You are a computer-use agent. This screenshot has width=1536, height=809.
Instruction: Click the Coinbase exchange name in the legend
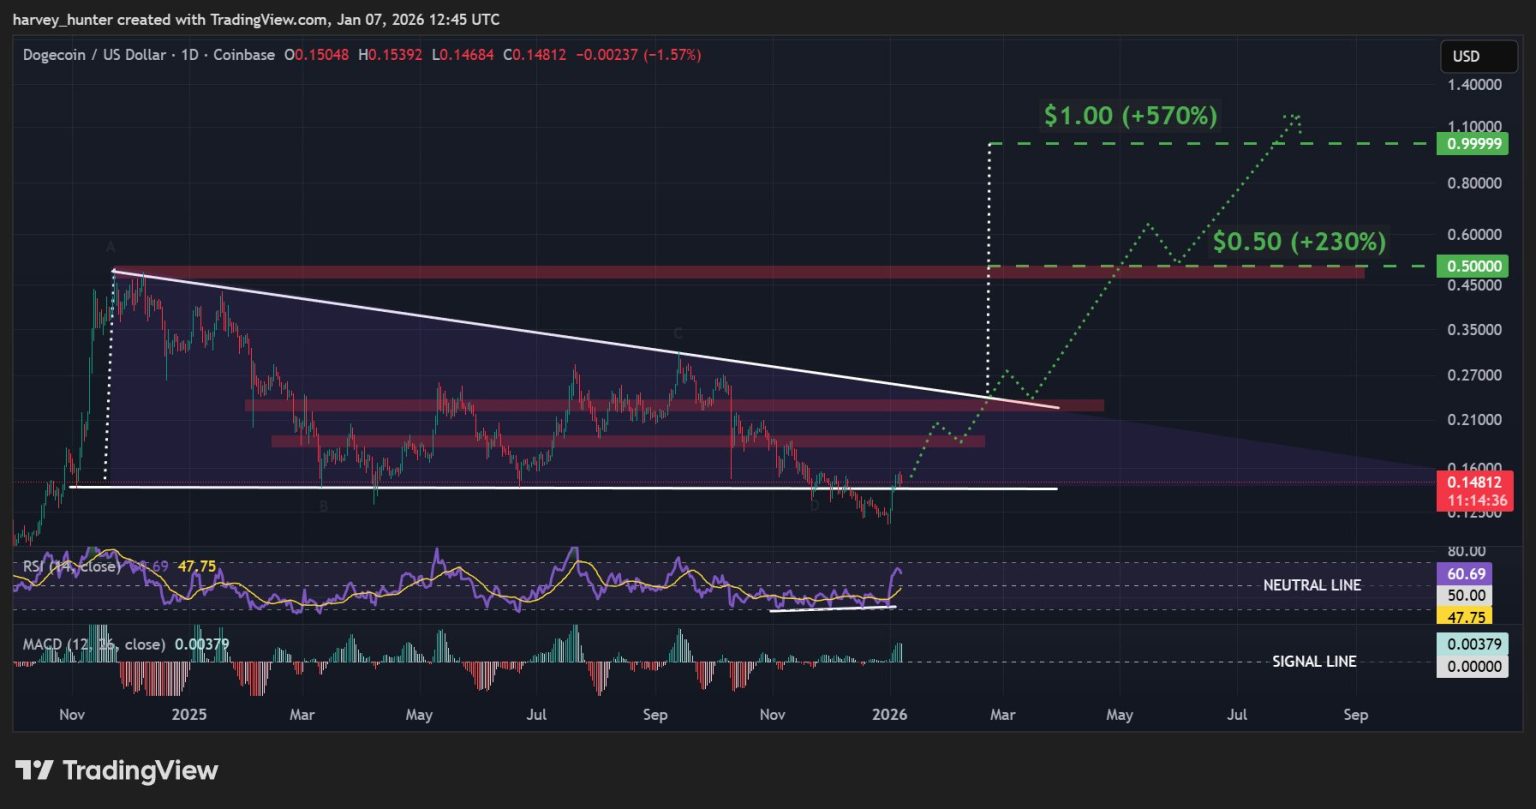tap(245, 55)
